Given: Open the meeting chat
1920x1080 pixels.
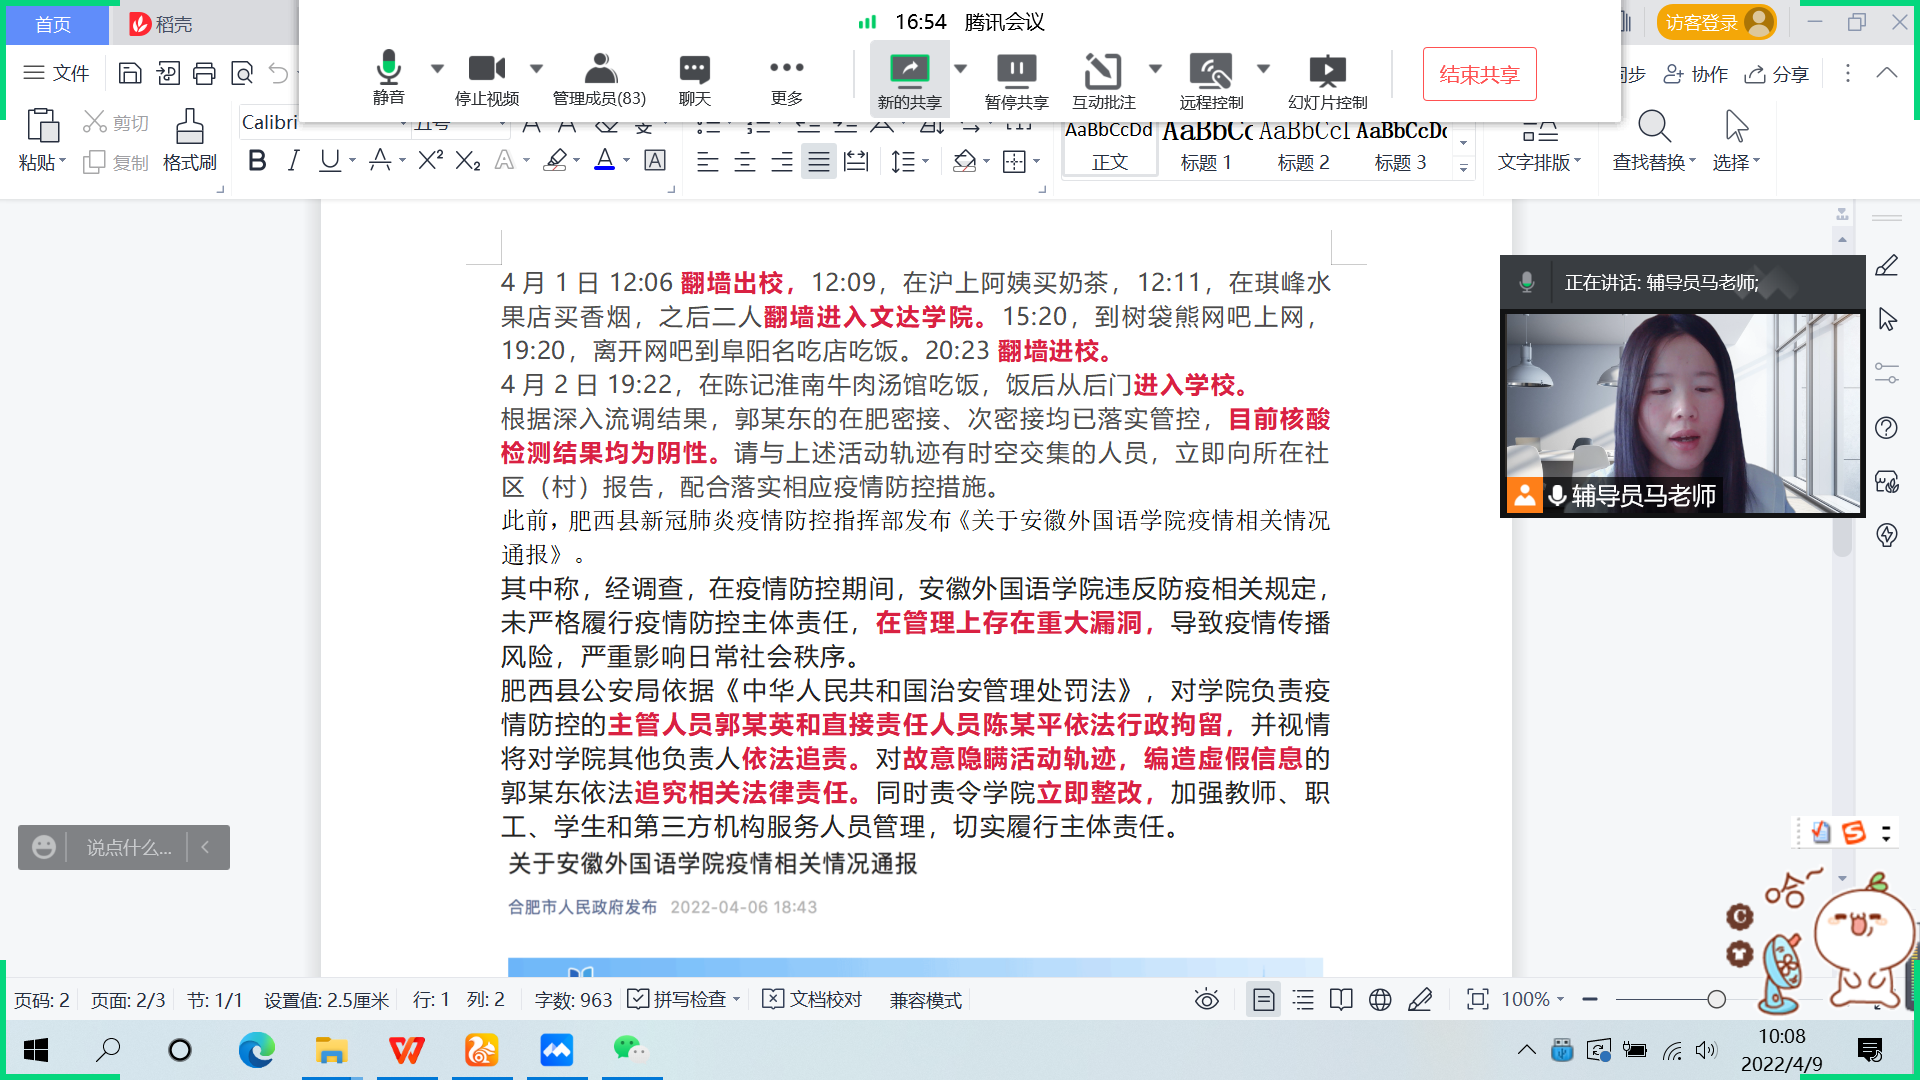Looking at the screenshot, I should (694, 78).
